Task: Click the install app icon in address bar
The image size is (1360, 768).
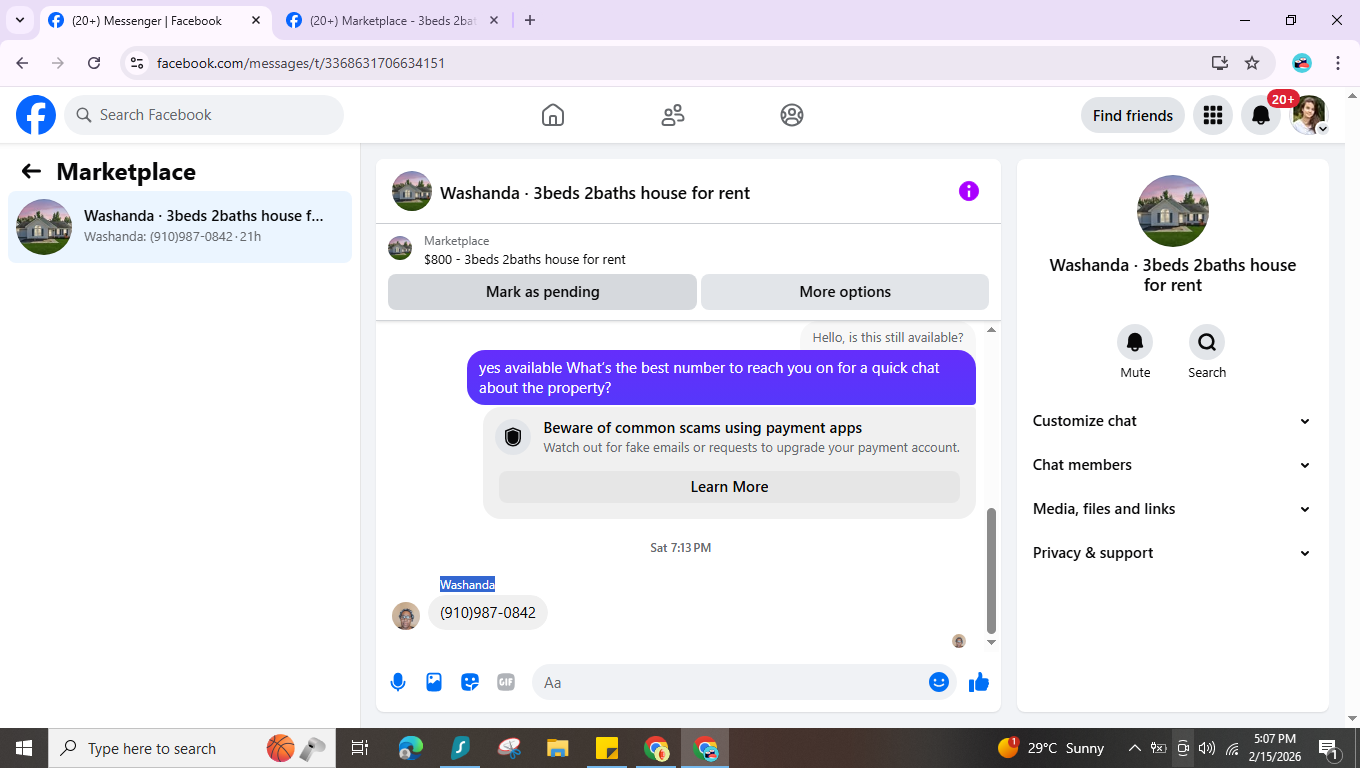Action: [1220, 63]
